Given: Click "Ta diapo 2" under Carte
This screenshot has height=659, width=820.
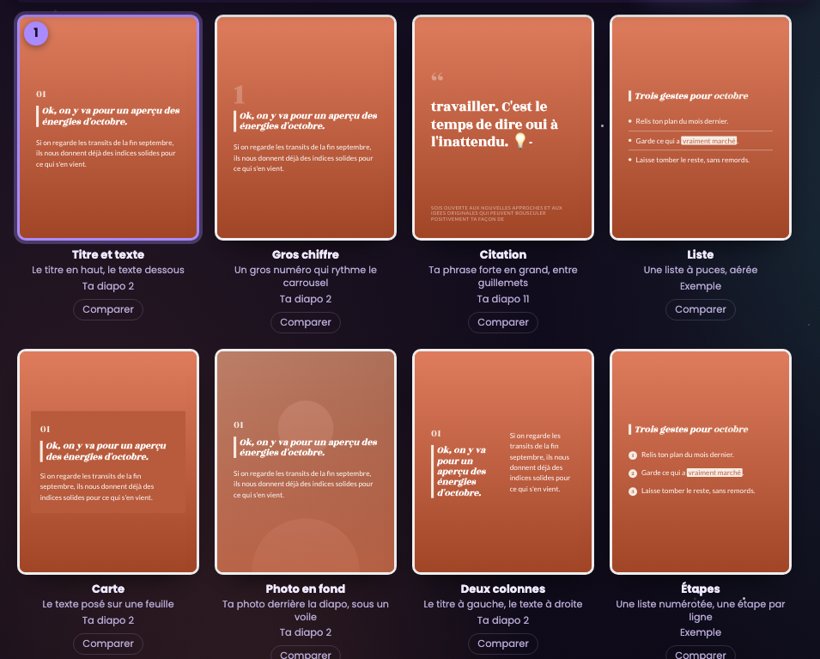Looking at the screenshot, I should coord(108,620).
